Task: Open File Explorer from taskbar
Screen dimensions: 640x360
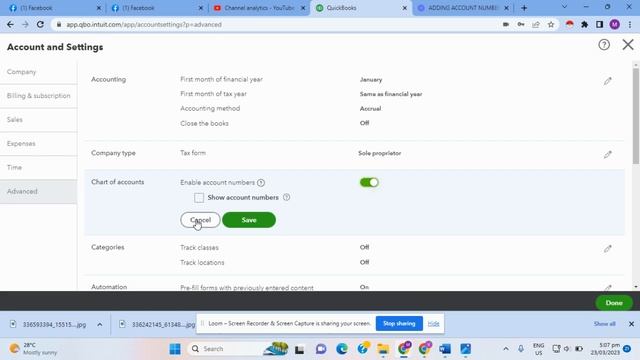Action: pyautogui.click(x=383, y=349)
